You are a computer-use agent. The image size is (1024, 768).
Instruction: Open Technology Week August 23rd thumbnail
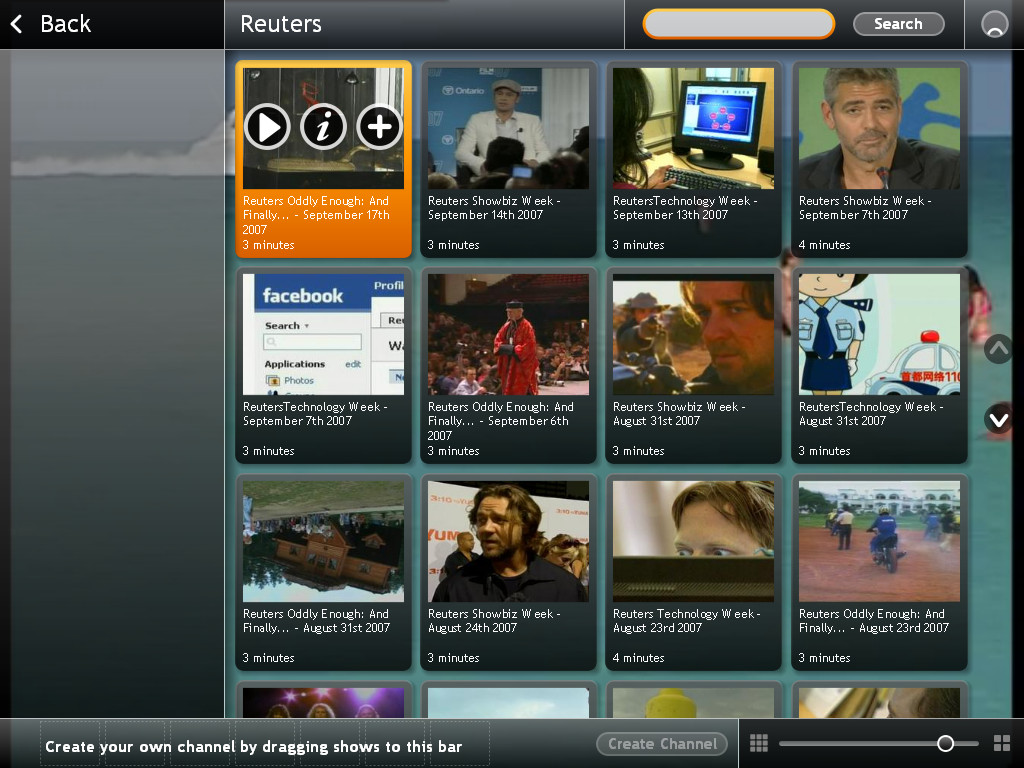click(694, 541)
